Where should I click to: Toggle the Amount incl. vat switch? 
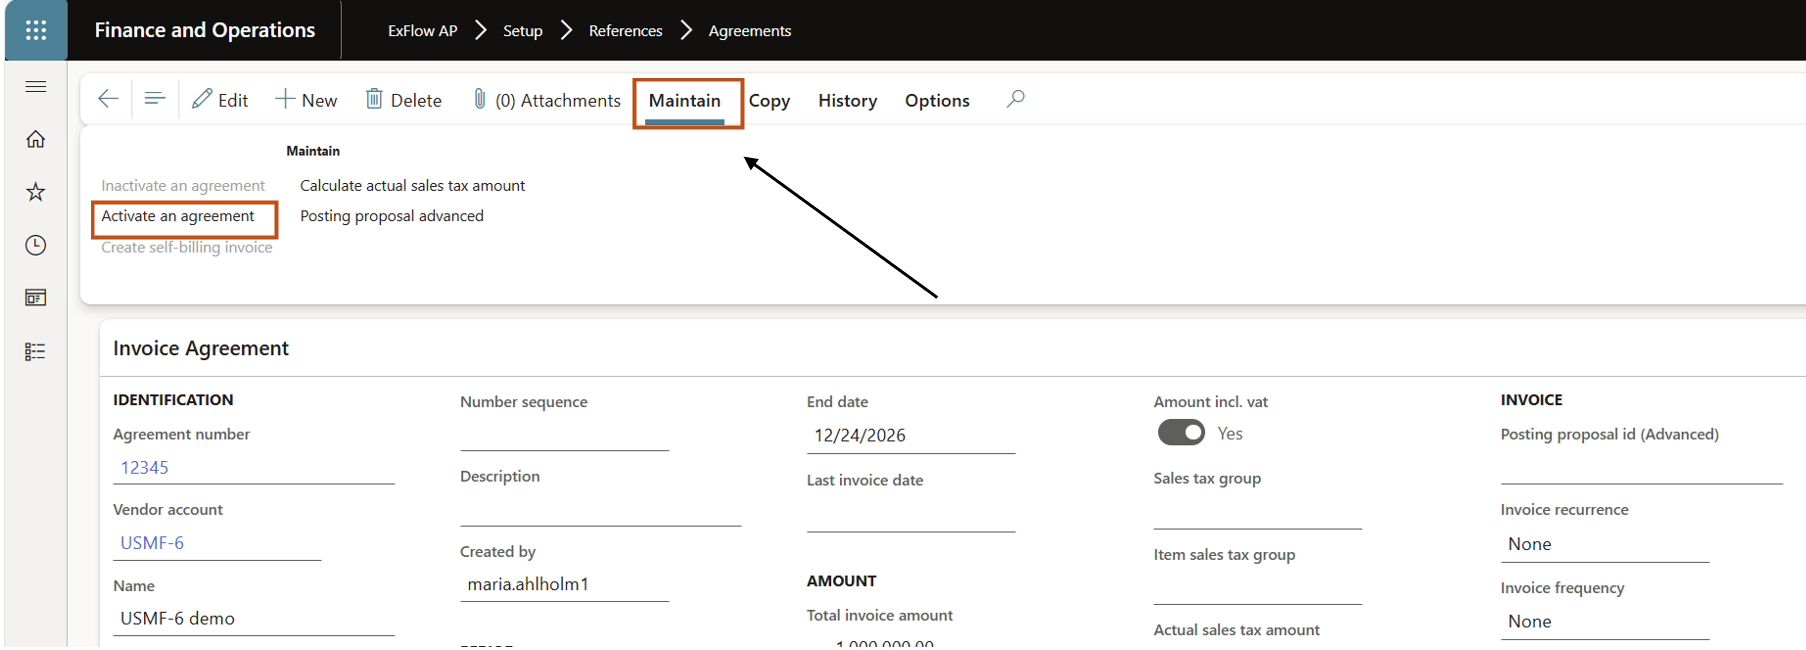1180,433
